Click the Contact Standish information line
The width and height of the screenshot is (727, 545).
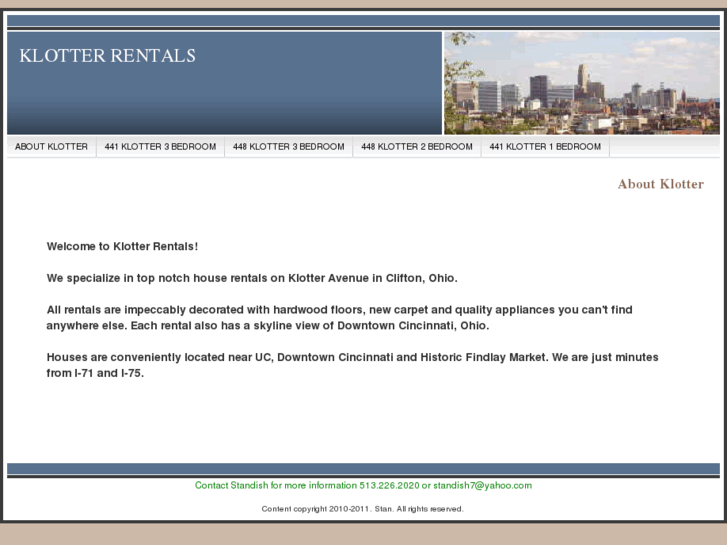click(363, 486)
